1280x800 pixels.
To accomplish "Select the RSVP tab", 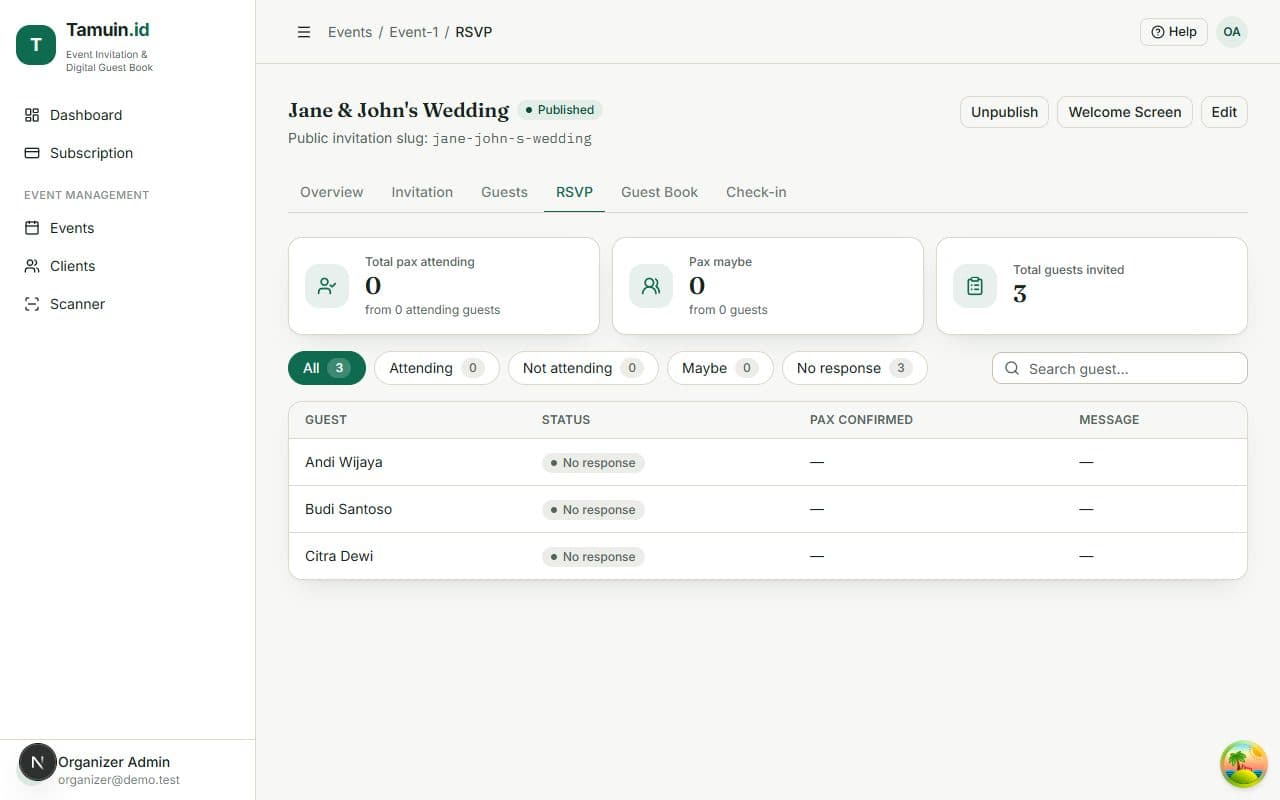I will (575, 192).
